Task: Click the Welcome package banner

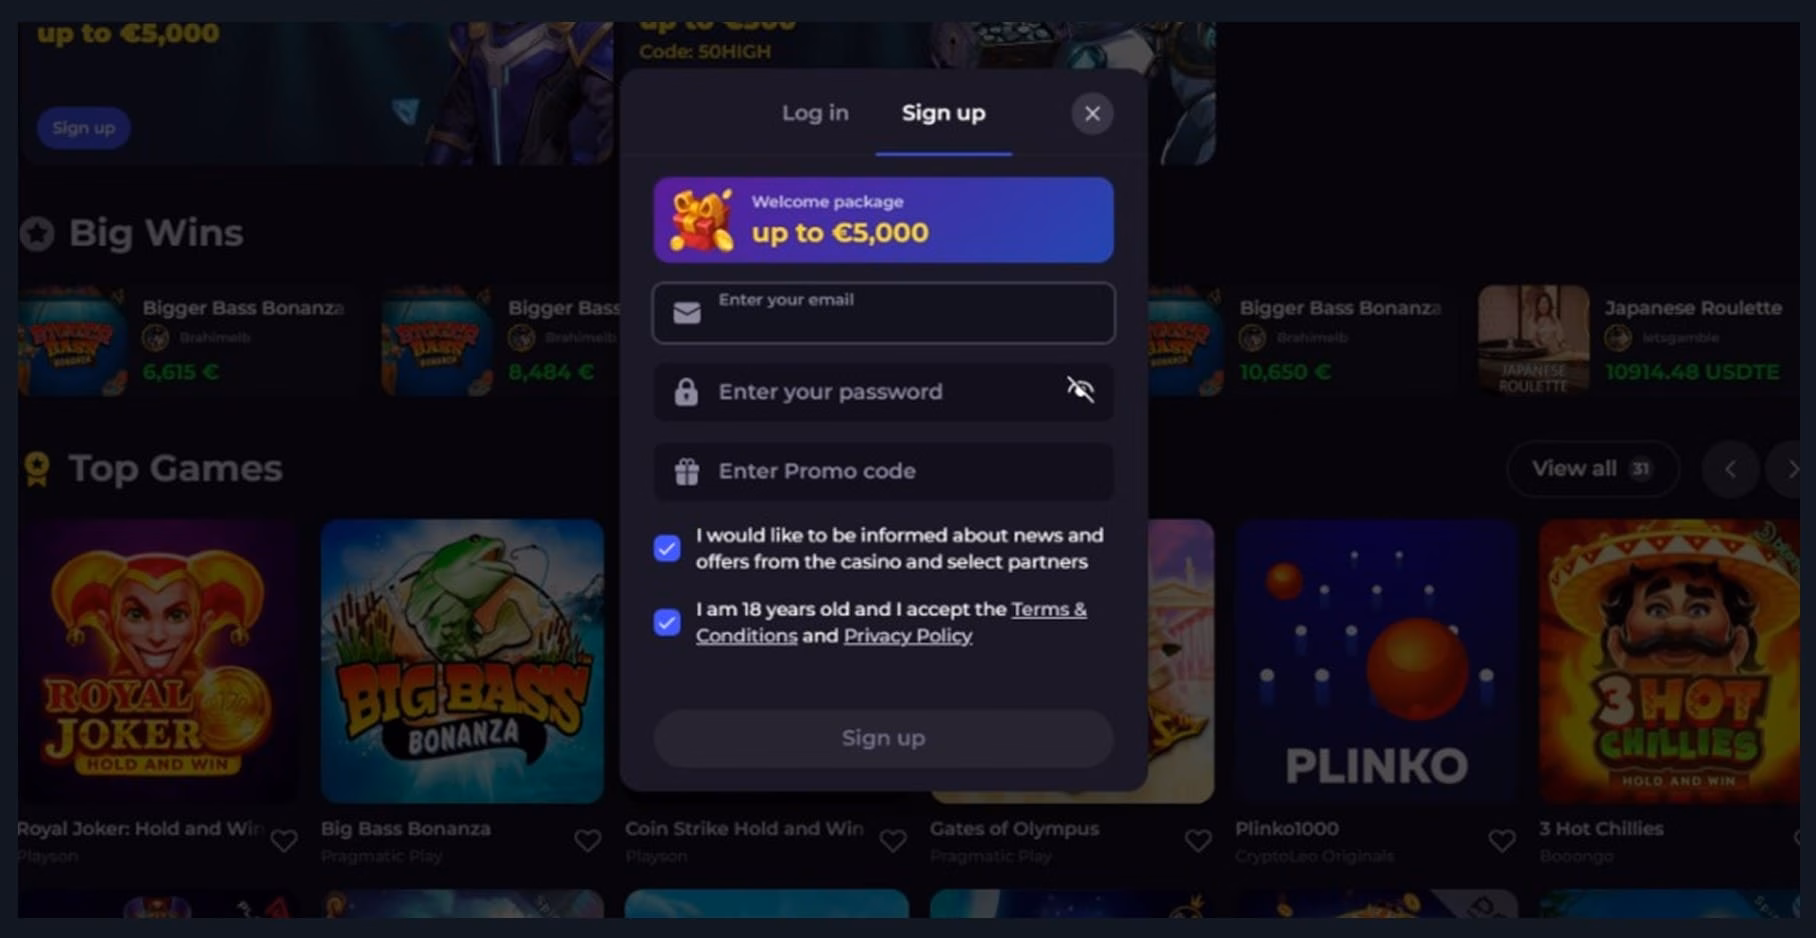Action: tap(883, 220)
